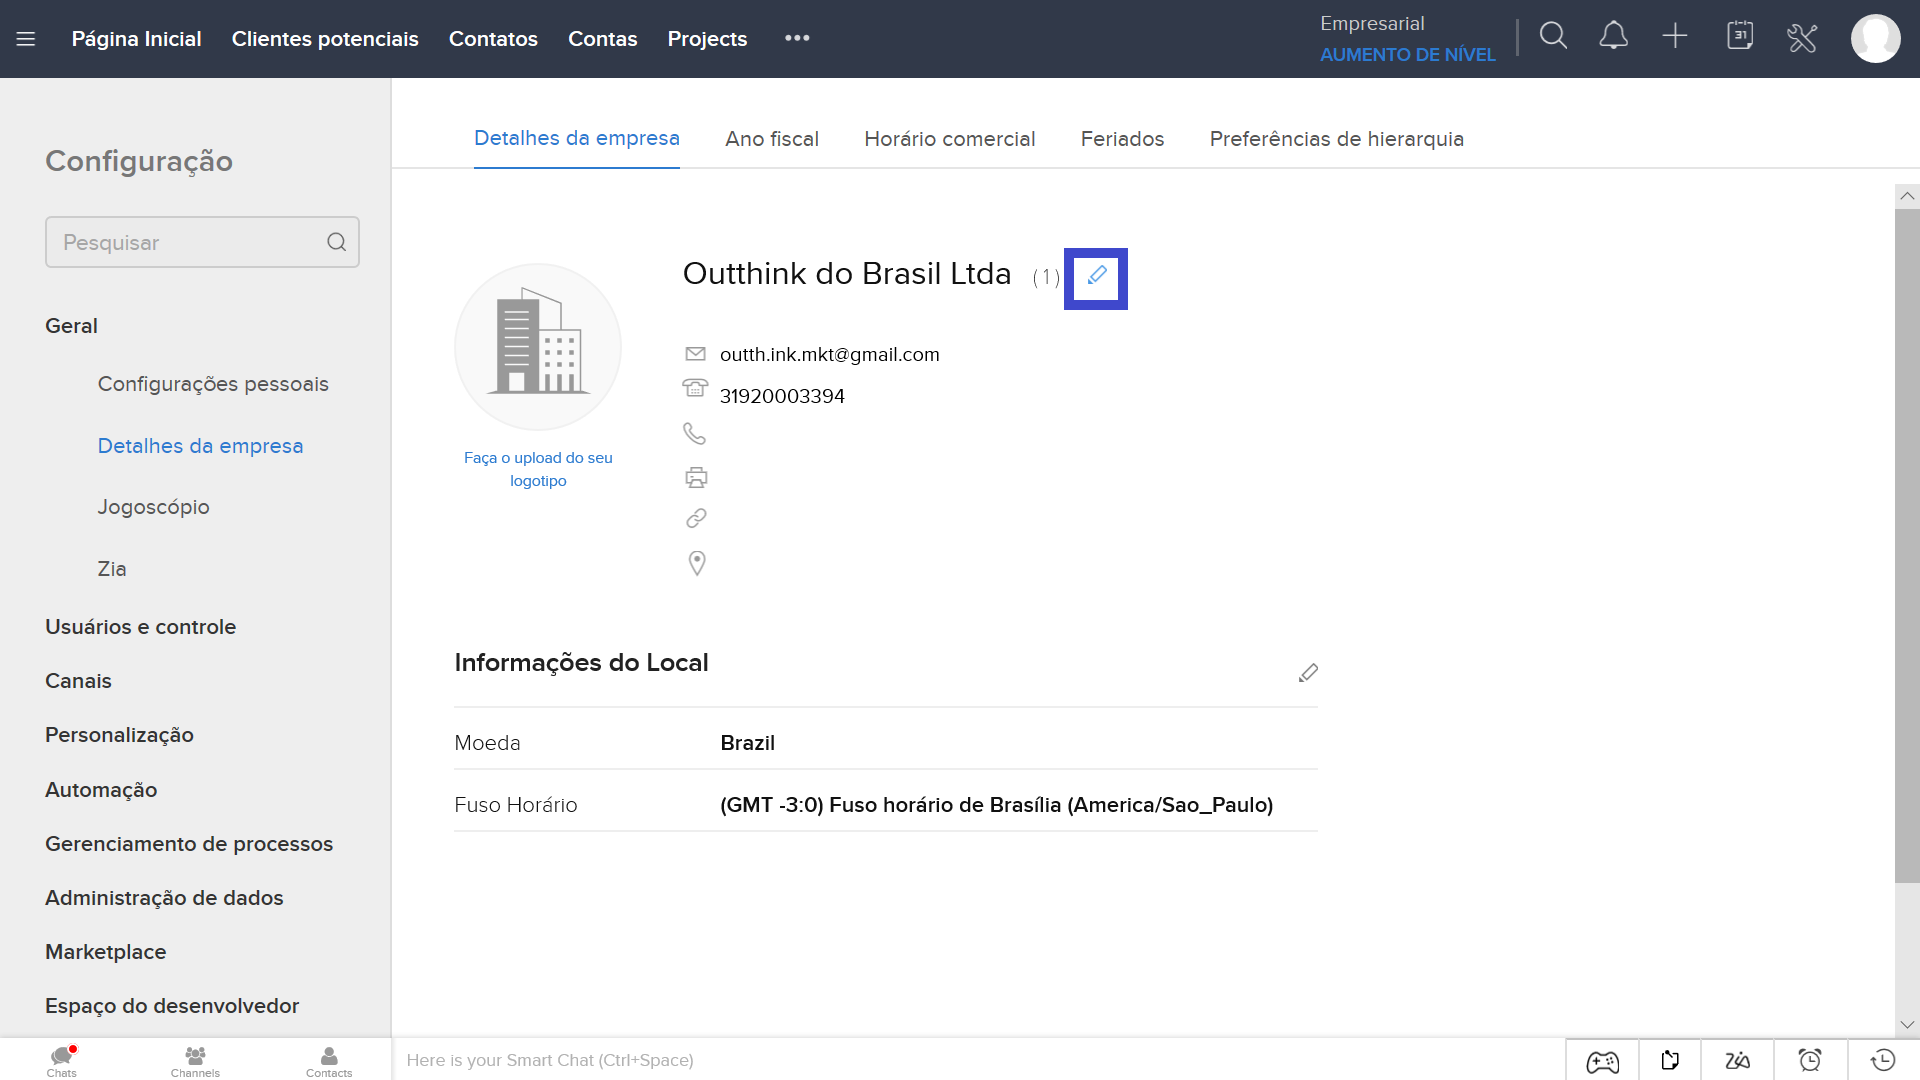This screenshot has width=1920, height=1080.
Task: Click the plus create icon
Action: pyautogui.click(x=1675, y=37)
